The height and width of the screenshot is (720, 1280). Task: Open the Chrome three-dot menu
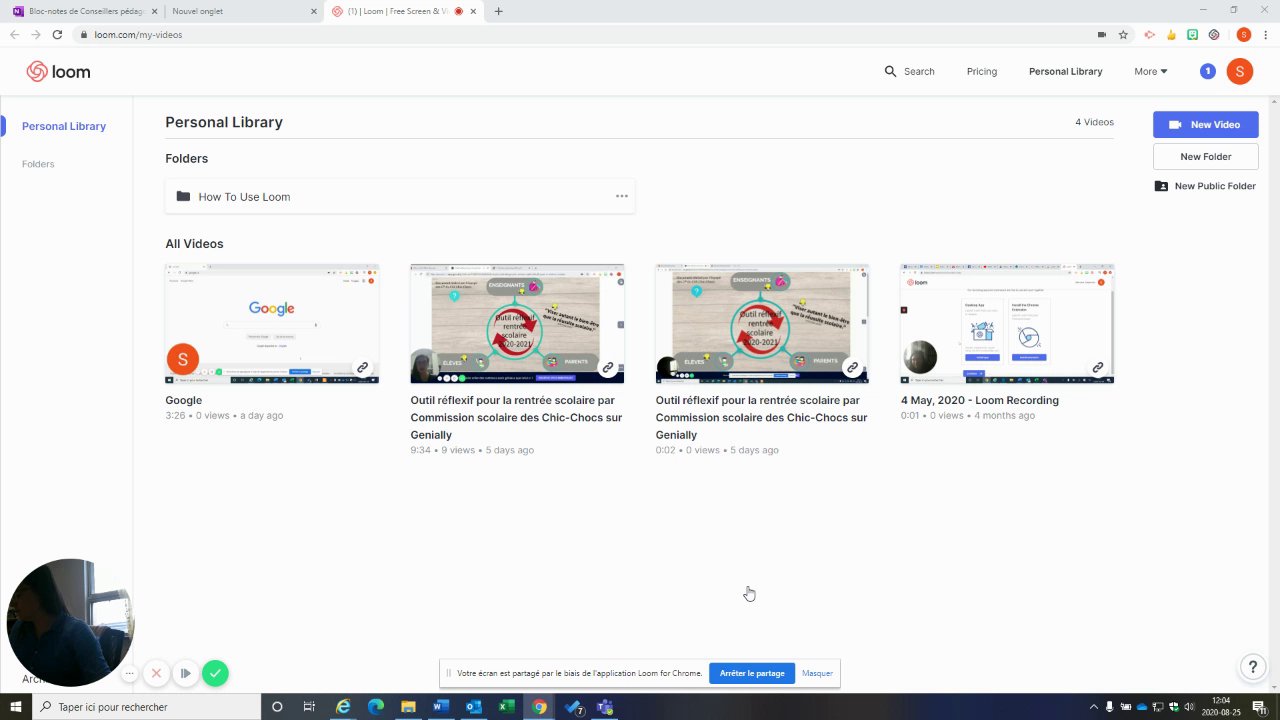(1264, 34)
